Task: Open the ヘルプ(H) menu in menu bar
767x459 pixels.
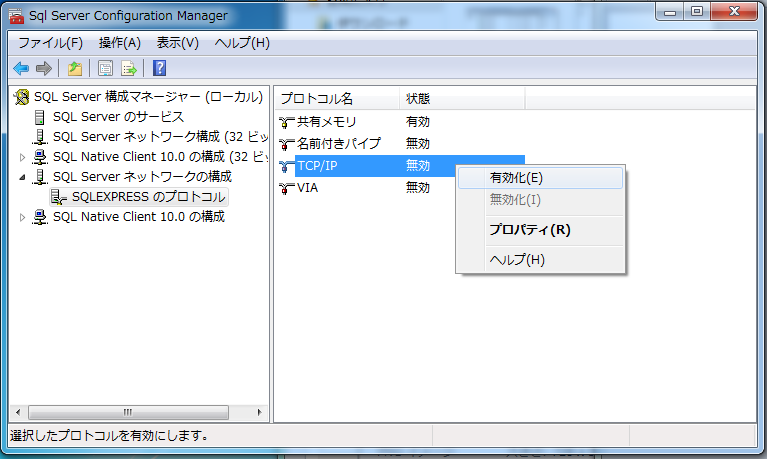Action: pos(242,43)
